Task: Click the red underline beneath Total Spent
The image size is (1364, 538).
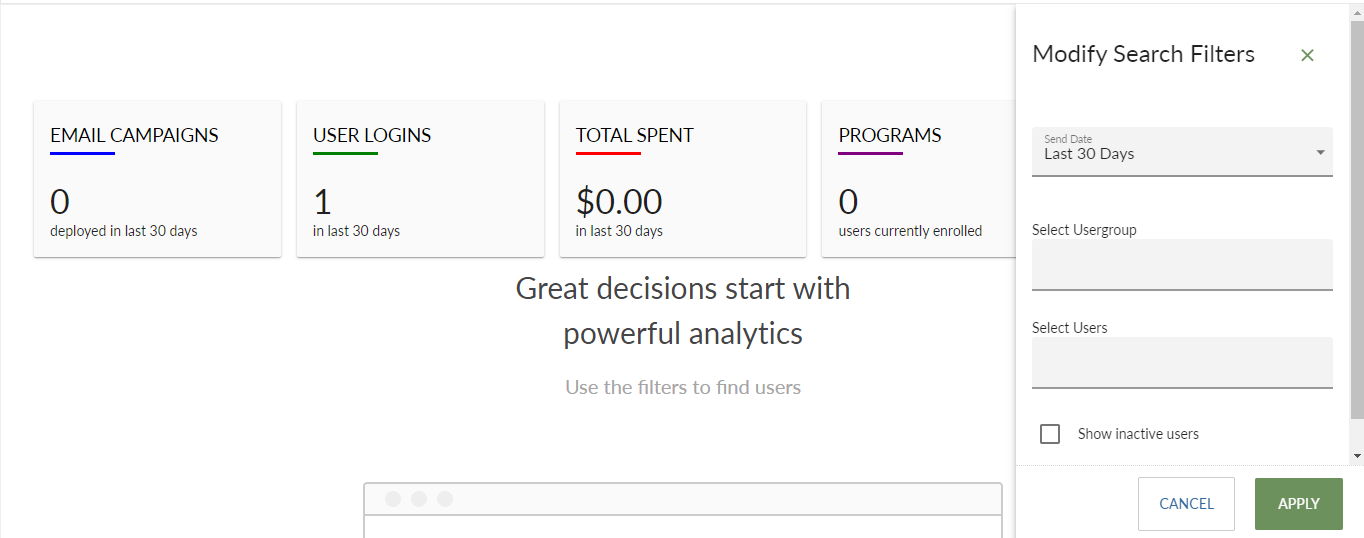Action: coord(608,153)
